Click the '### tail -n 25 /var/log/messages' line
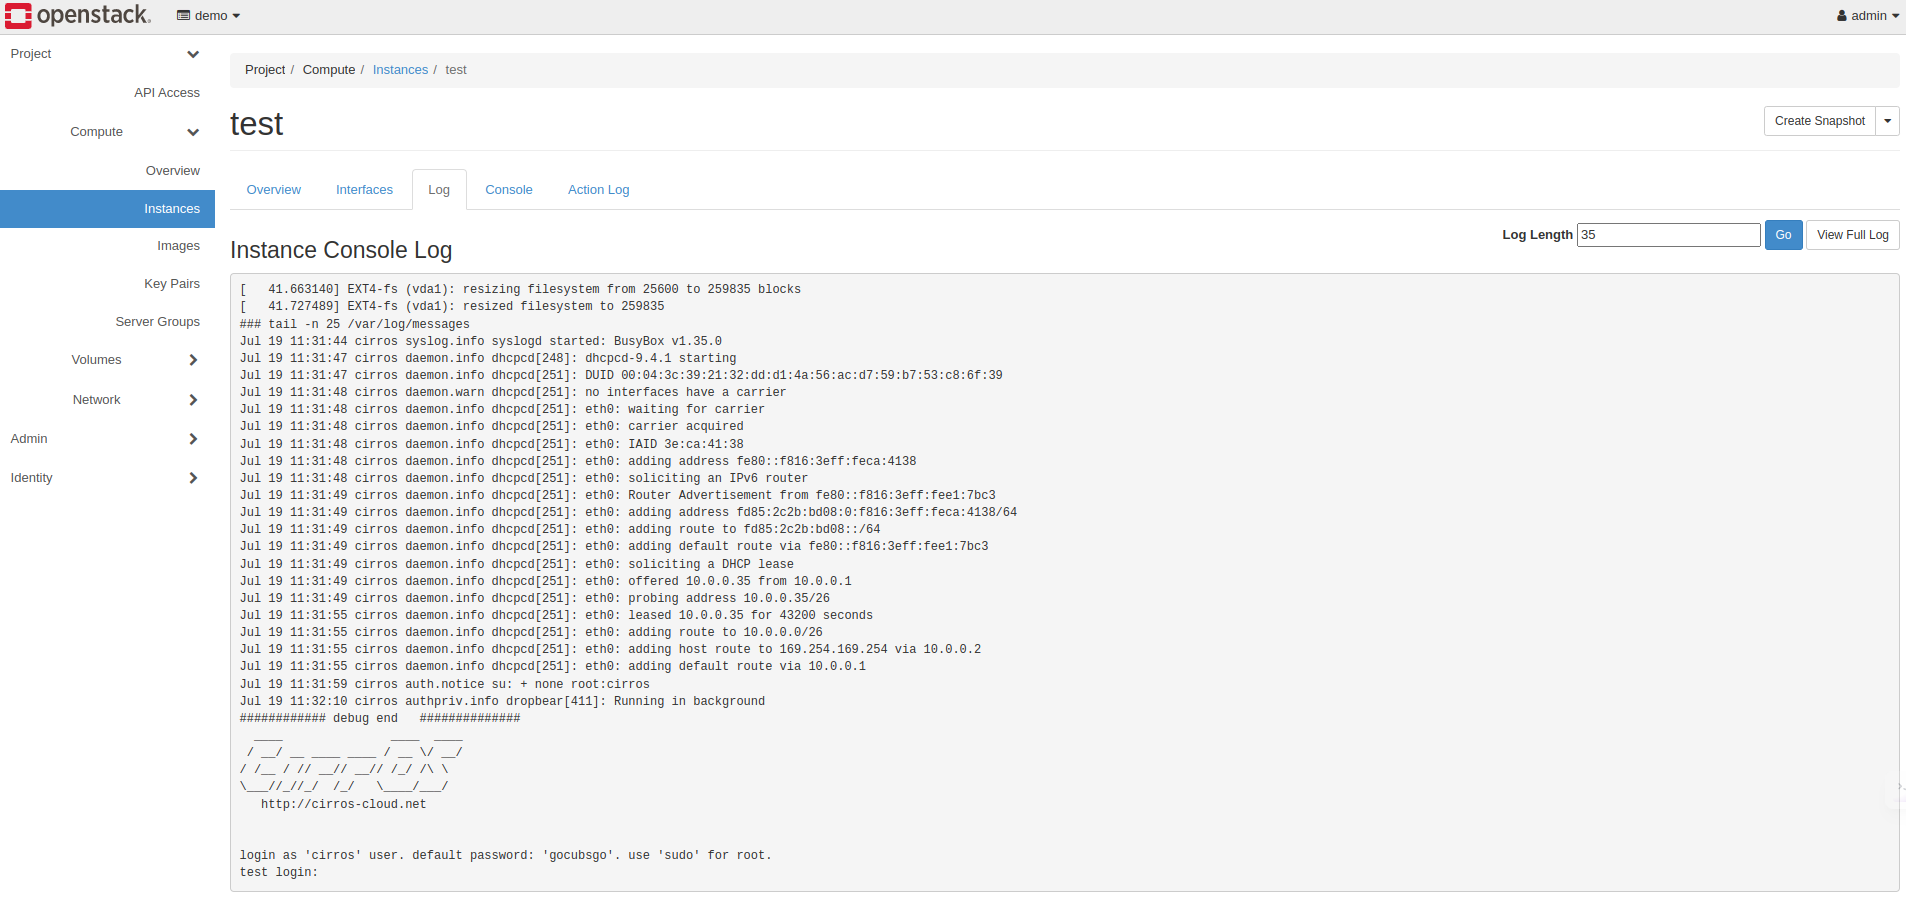 pos(354,325)
